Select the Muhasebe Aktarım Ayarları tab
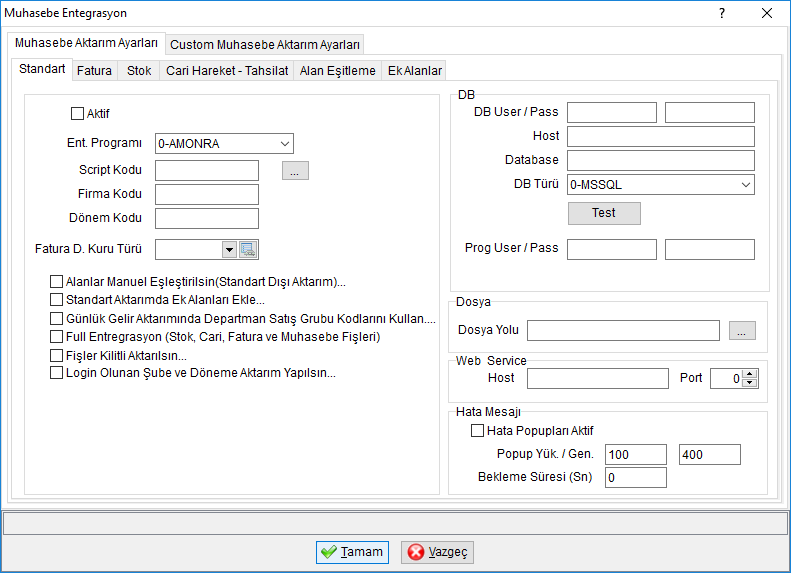The height and width of the screenshot is (573, 791). tap(86, 43)
